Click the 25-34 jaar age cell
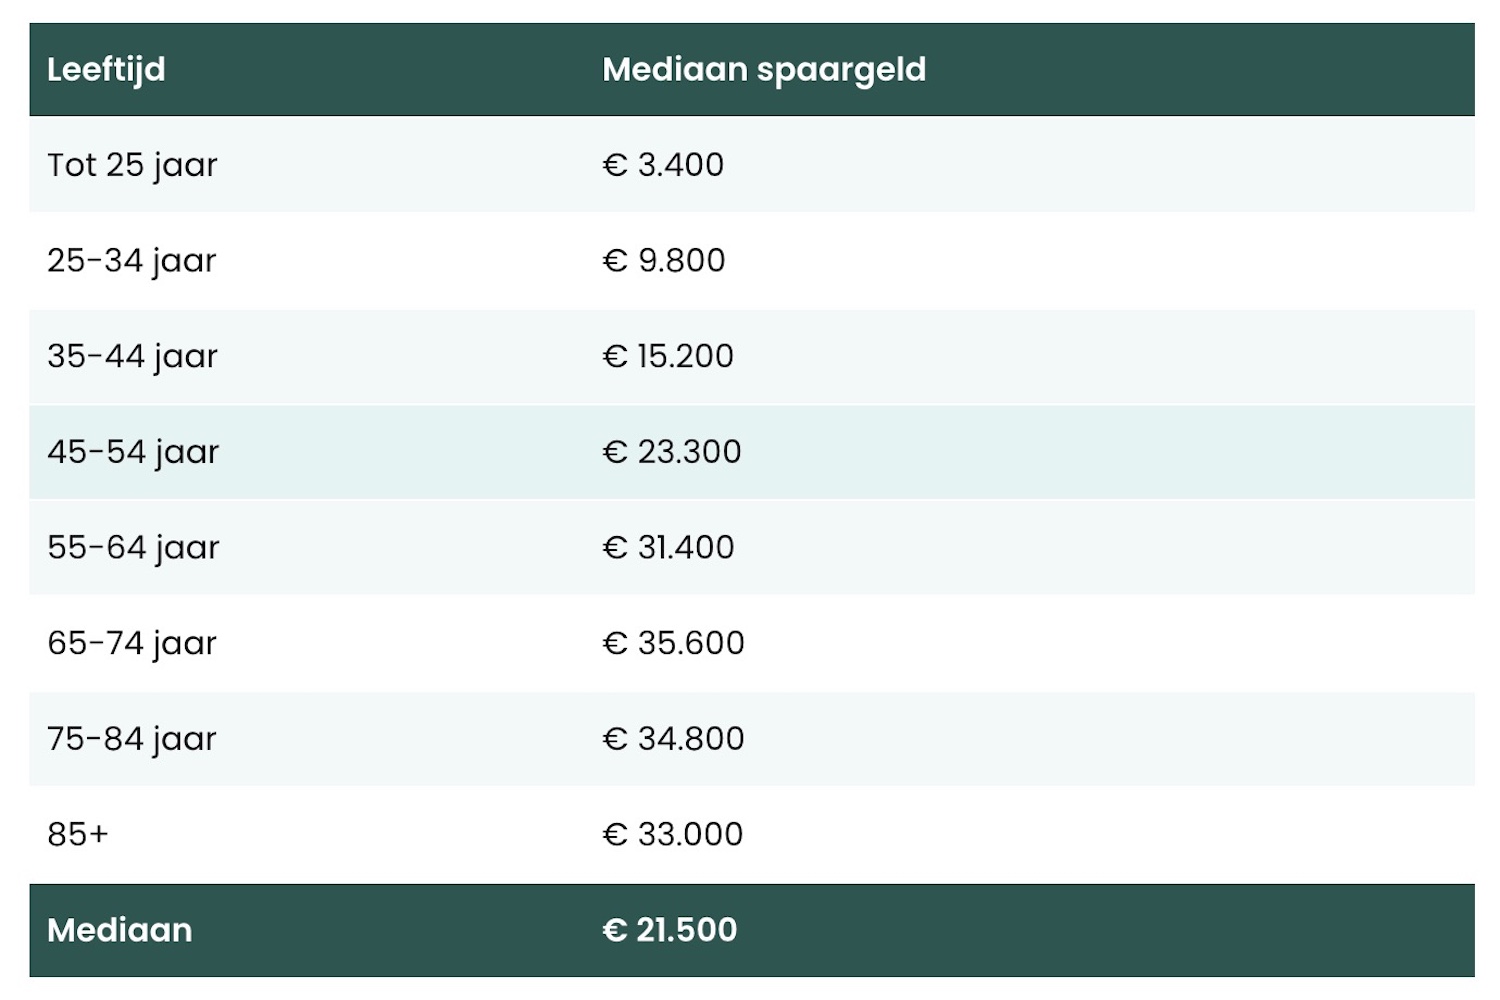 pyautogui.click(x=132, y=261)
